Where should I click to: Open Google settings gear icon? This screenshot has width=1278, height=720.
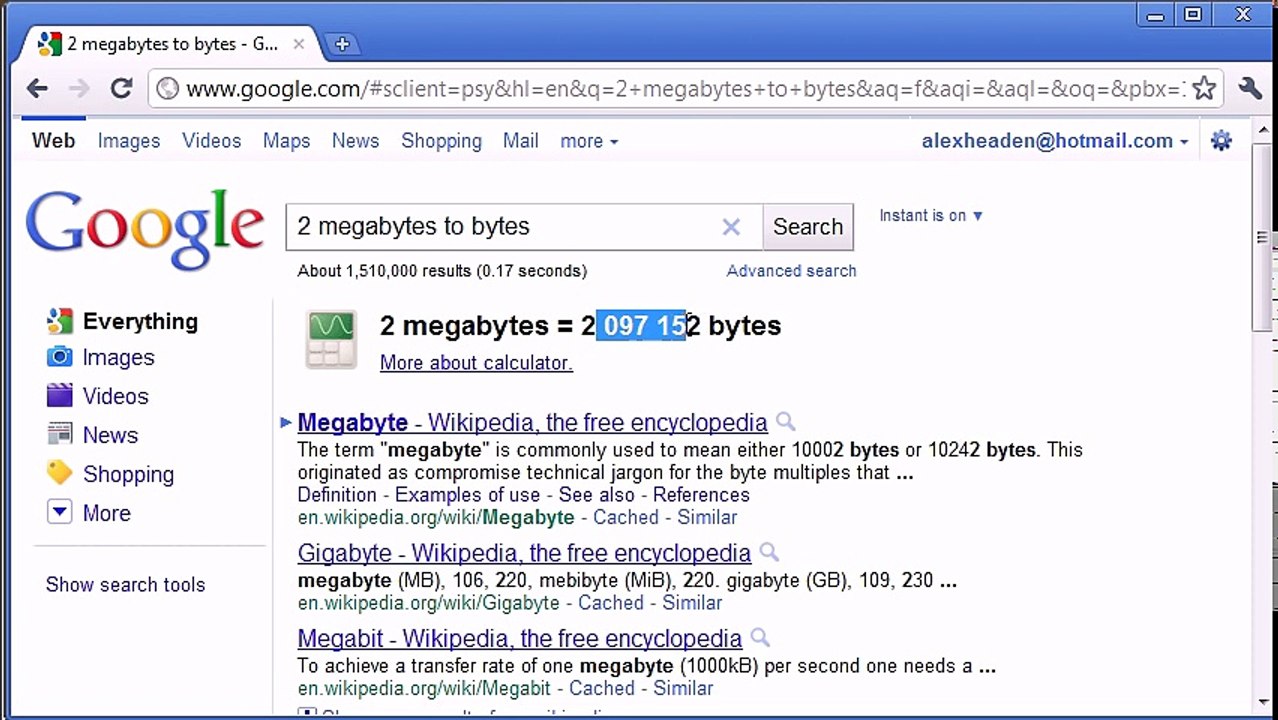(1221, 141)
